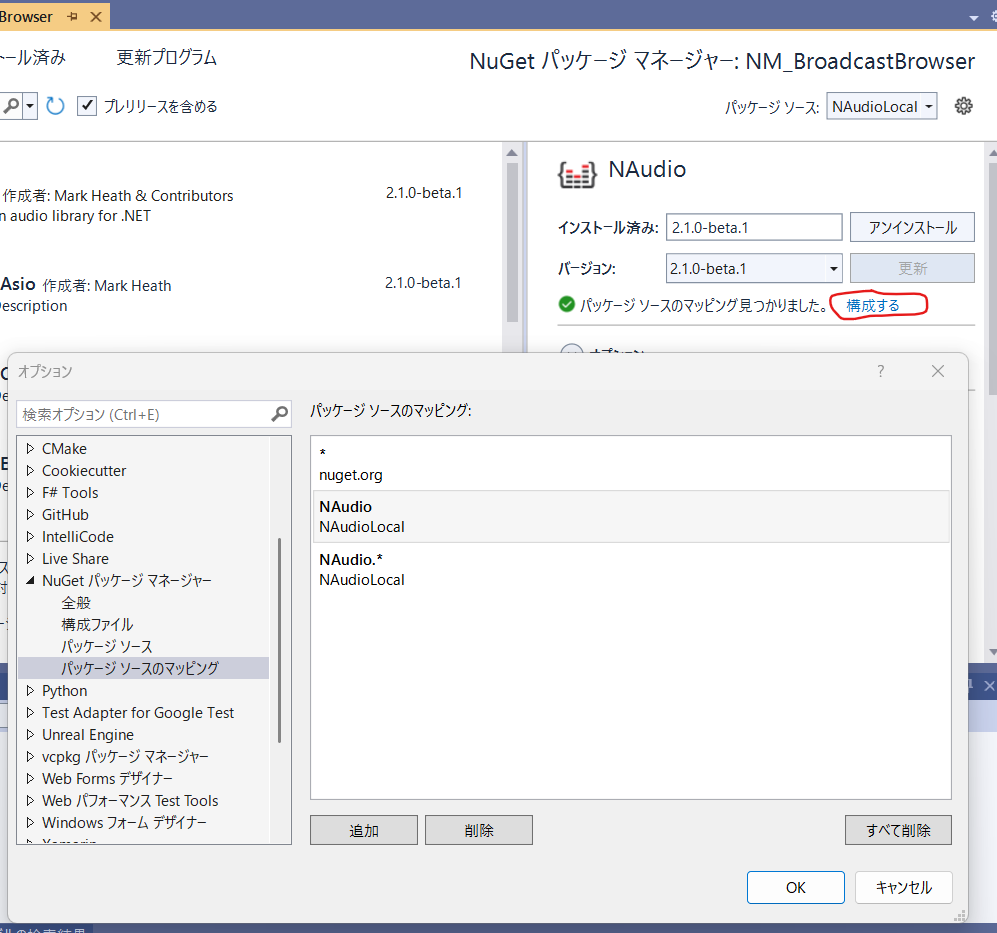Close the Browser document tab
The width and height of the screenshot is (997, 933).
(x=96, y=17)
